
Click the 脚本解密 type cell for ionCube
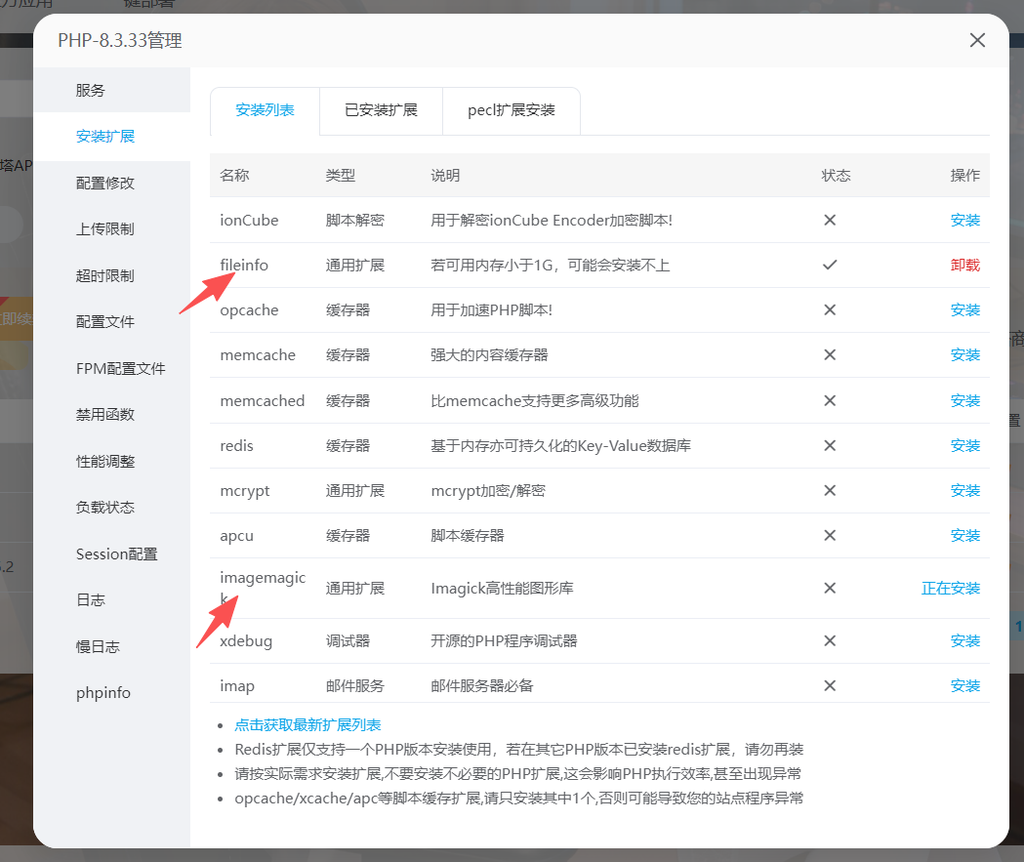[x=355, y=221]
